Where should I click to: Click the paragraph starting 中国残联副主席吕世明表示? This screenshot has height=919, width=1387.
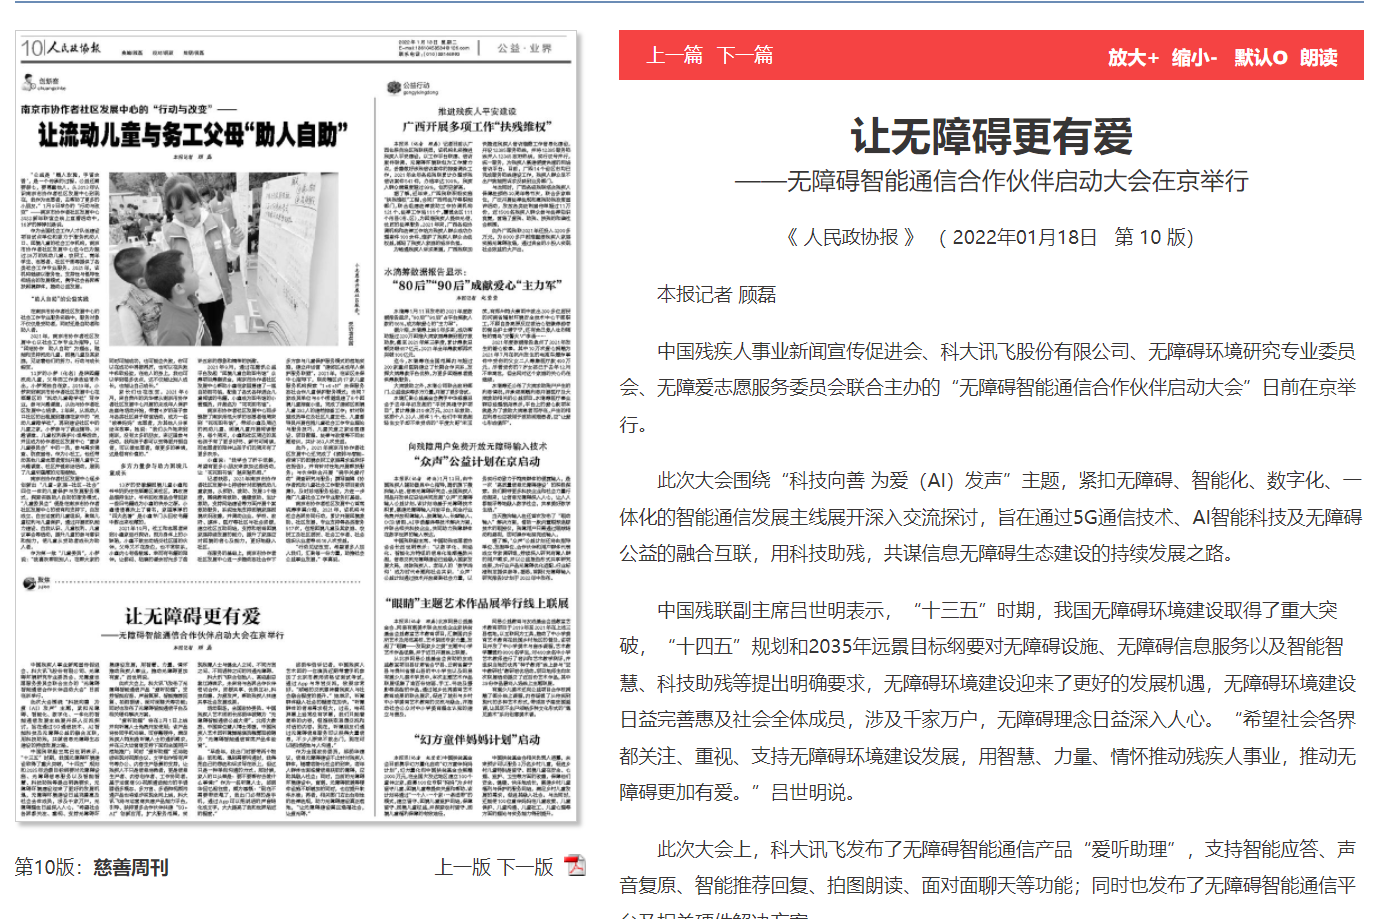990,701
